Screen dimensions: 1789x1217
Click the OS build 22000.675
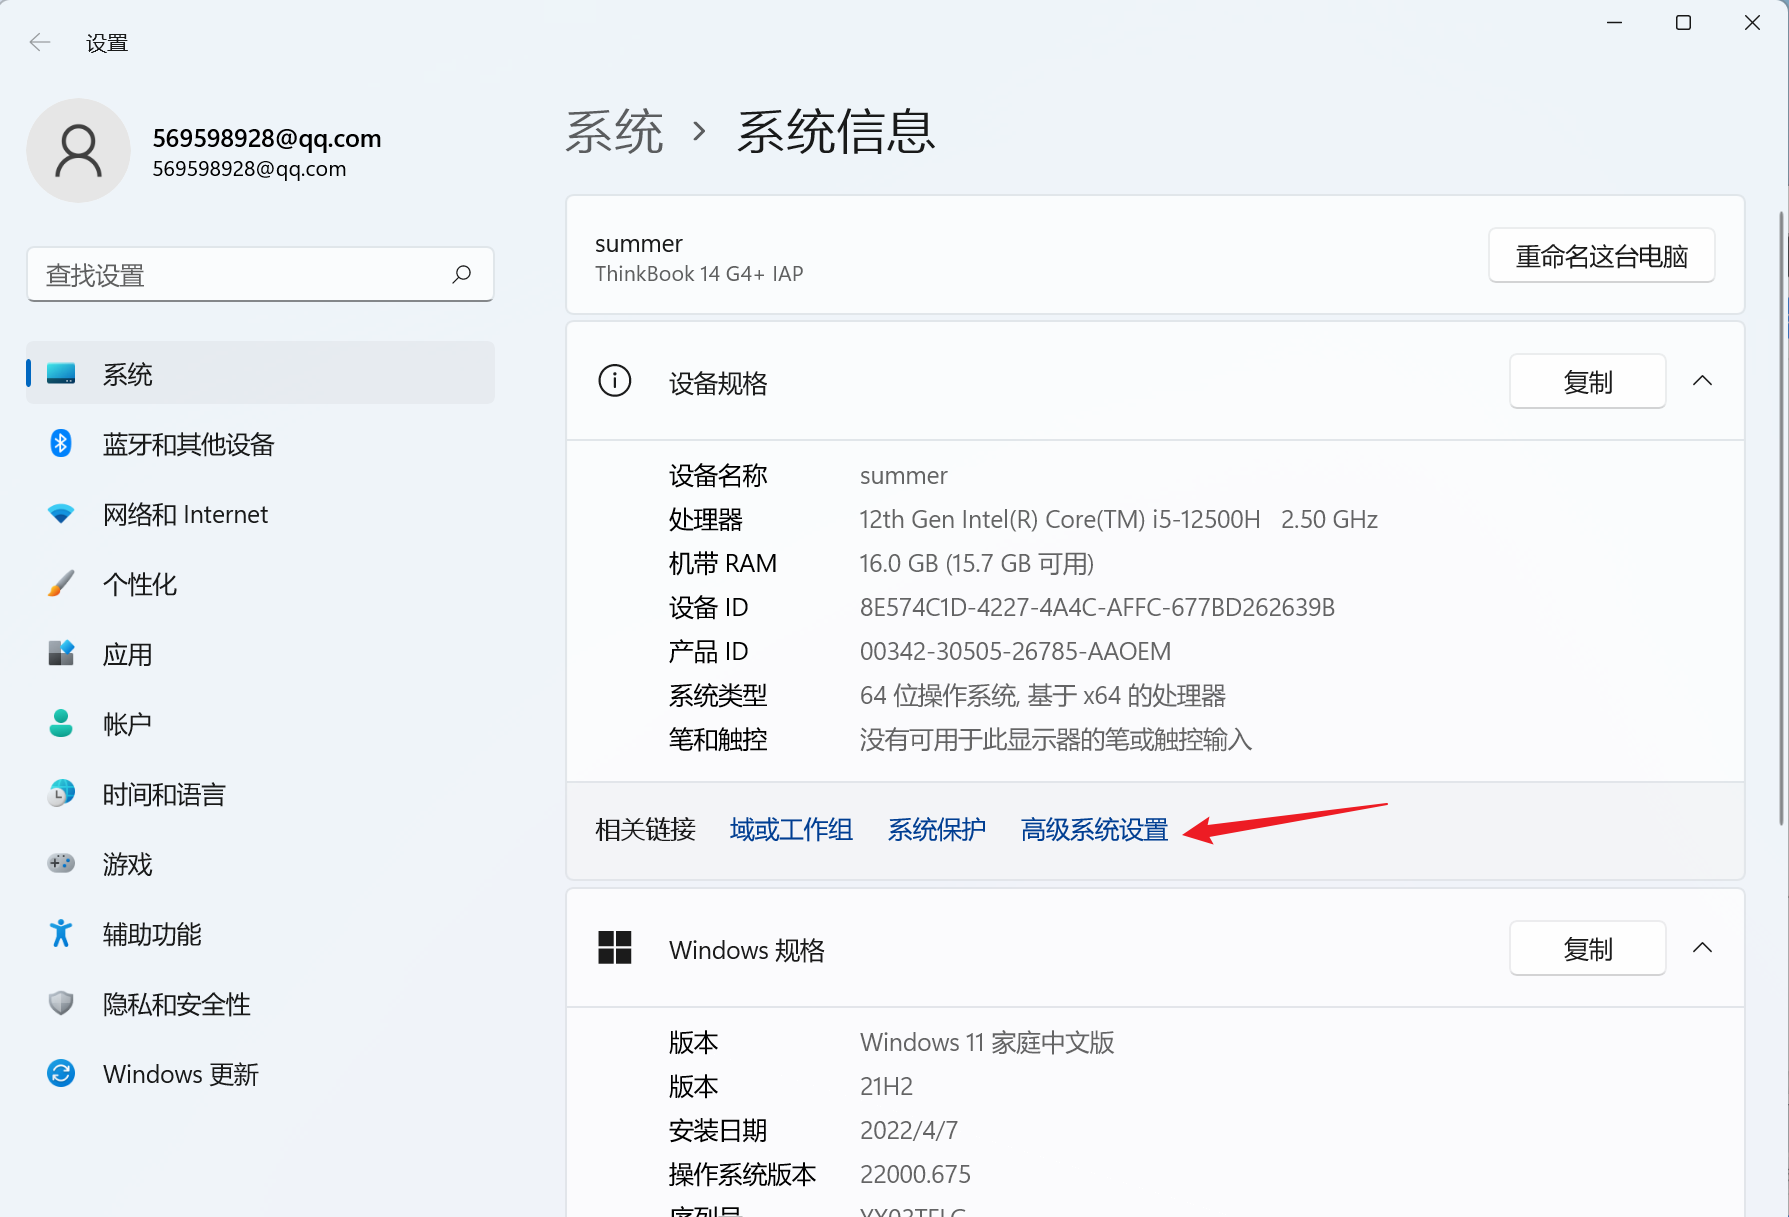click(x=915, y=1174)
